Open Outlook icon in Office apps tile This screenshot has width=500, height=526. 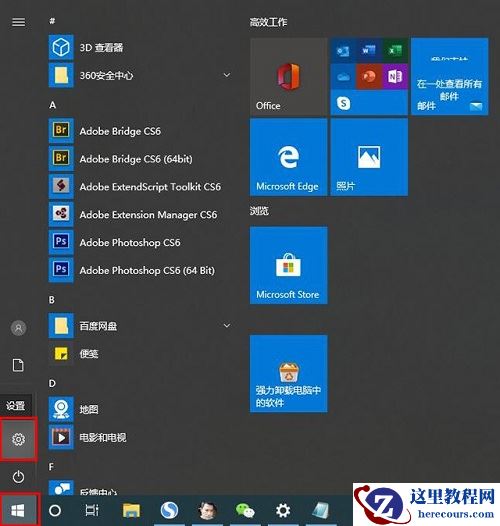343,50
